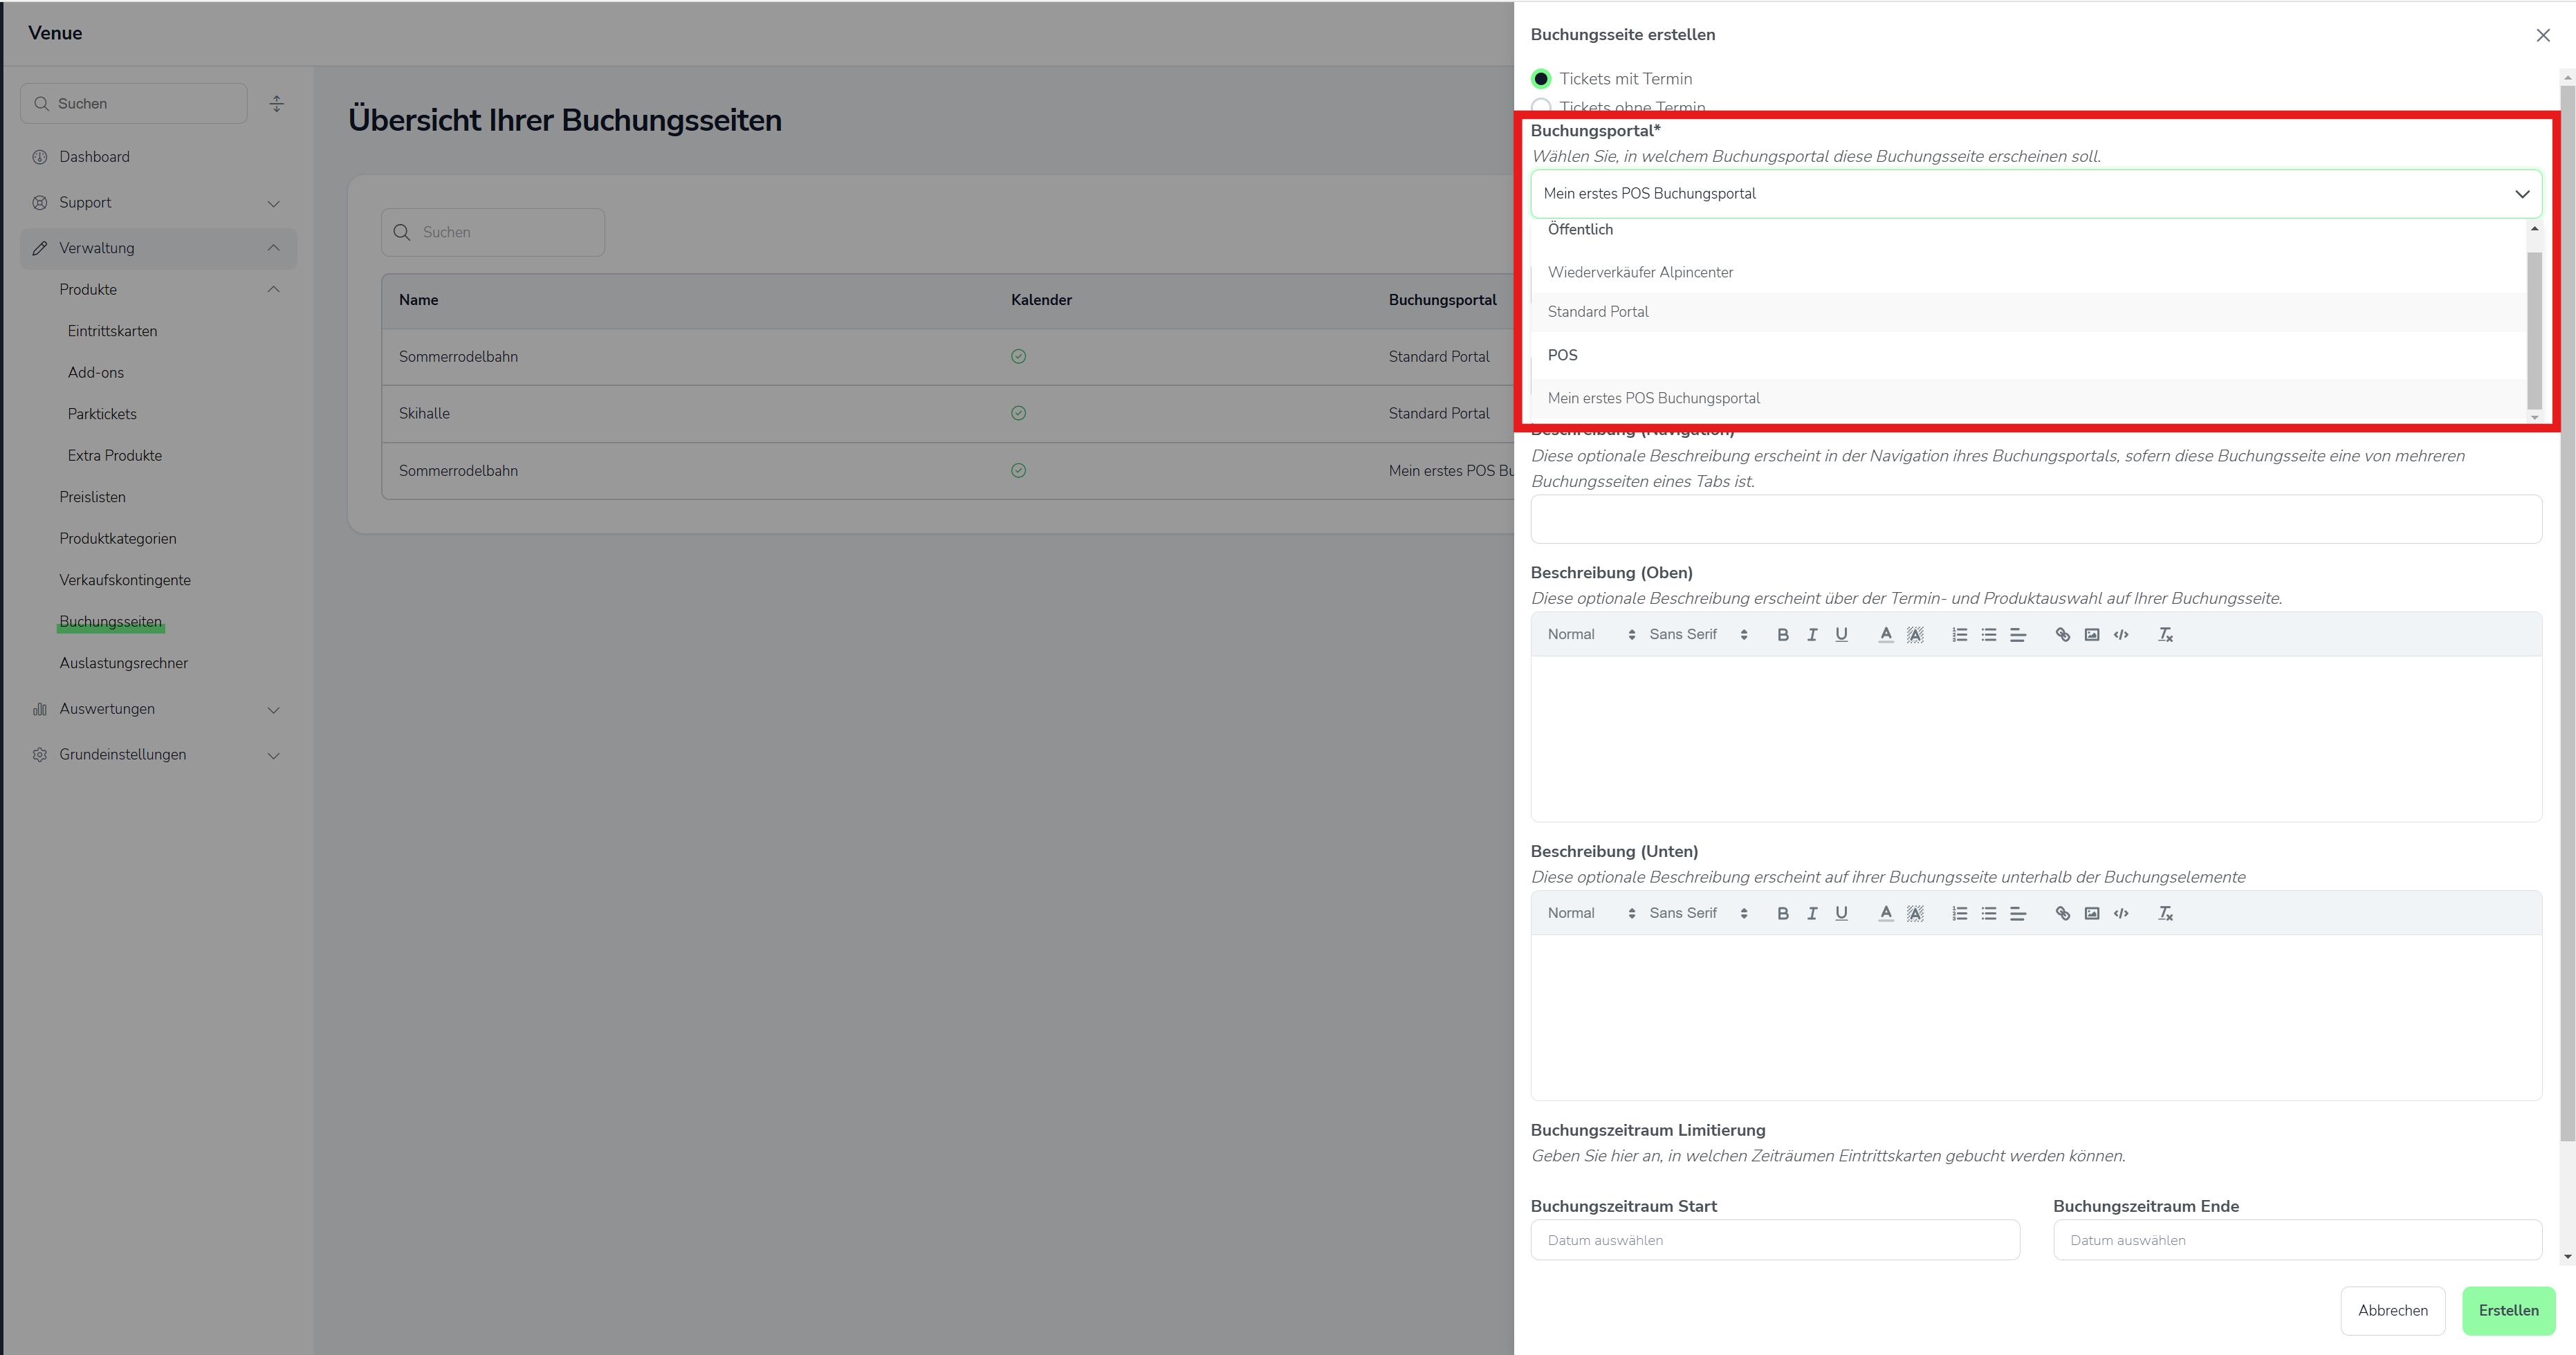Select Tickets mit Termin radio button
Screen dimensions: 2576x1355
coord(1541,79)
